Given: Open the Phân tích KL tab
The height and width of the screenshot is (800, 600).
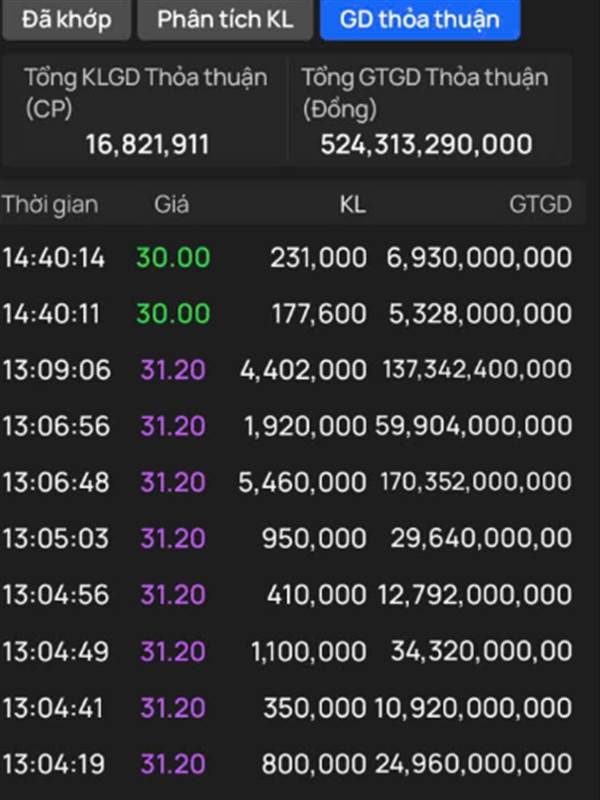Looking at the screenshot, I should pos(225,19).
